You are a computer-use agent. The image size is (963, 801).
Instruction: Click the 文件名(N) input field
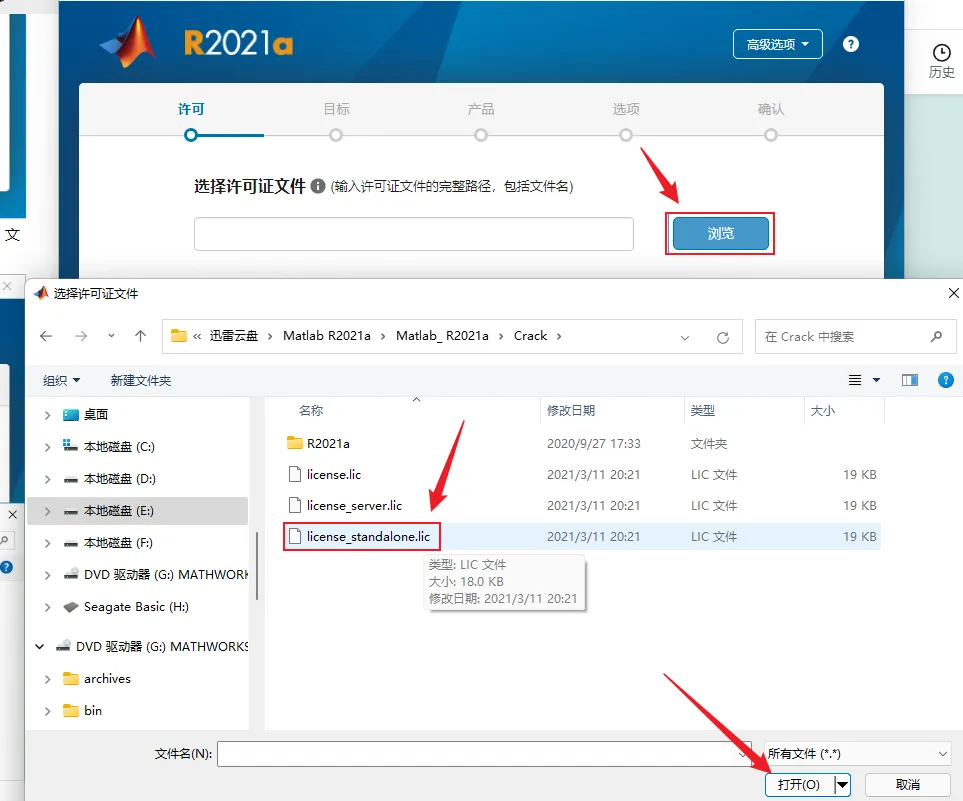[x=484, y=754]
